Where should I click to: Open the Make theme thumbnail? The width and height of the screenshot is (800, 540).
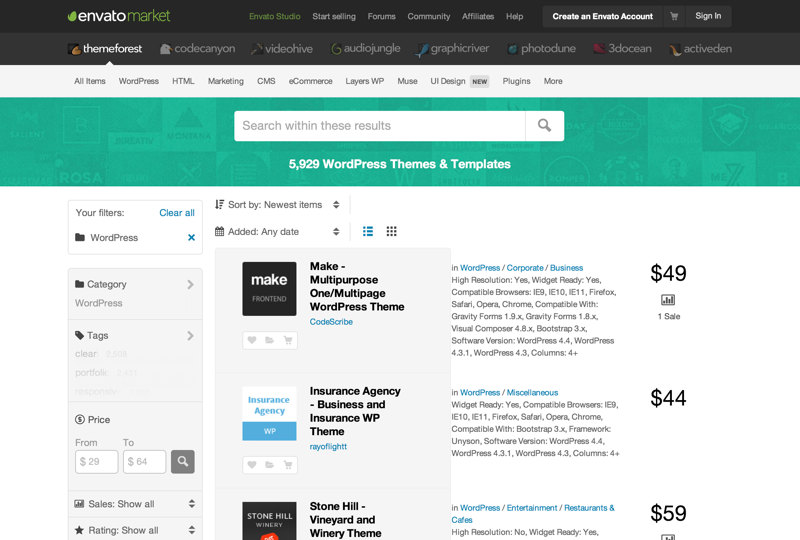coord(269,289)
